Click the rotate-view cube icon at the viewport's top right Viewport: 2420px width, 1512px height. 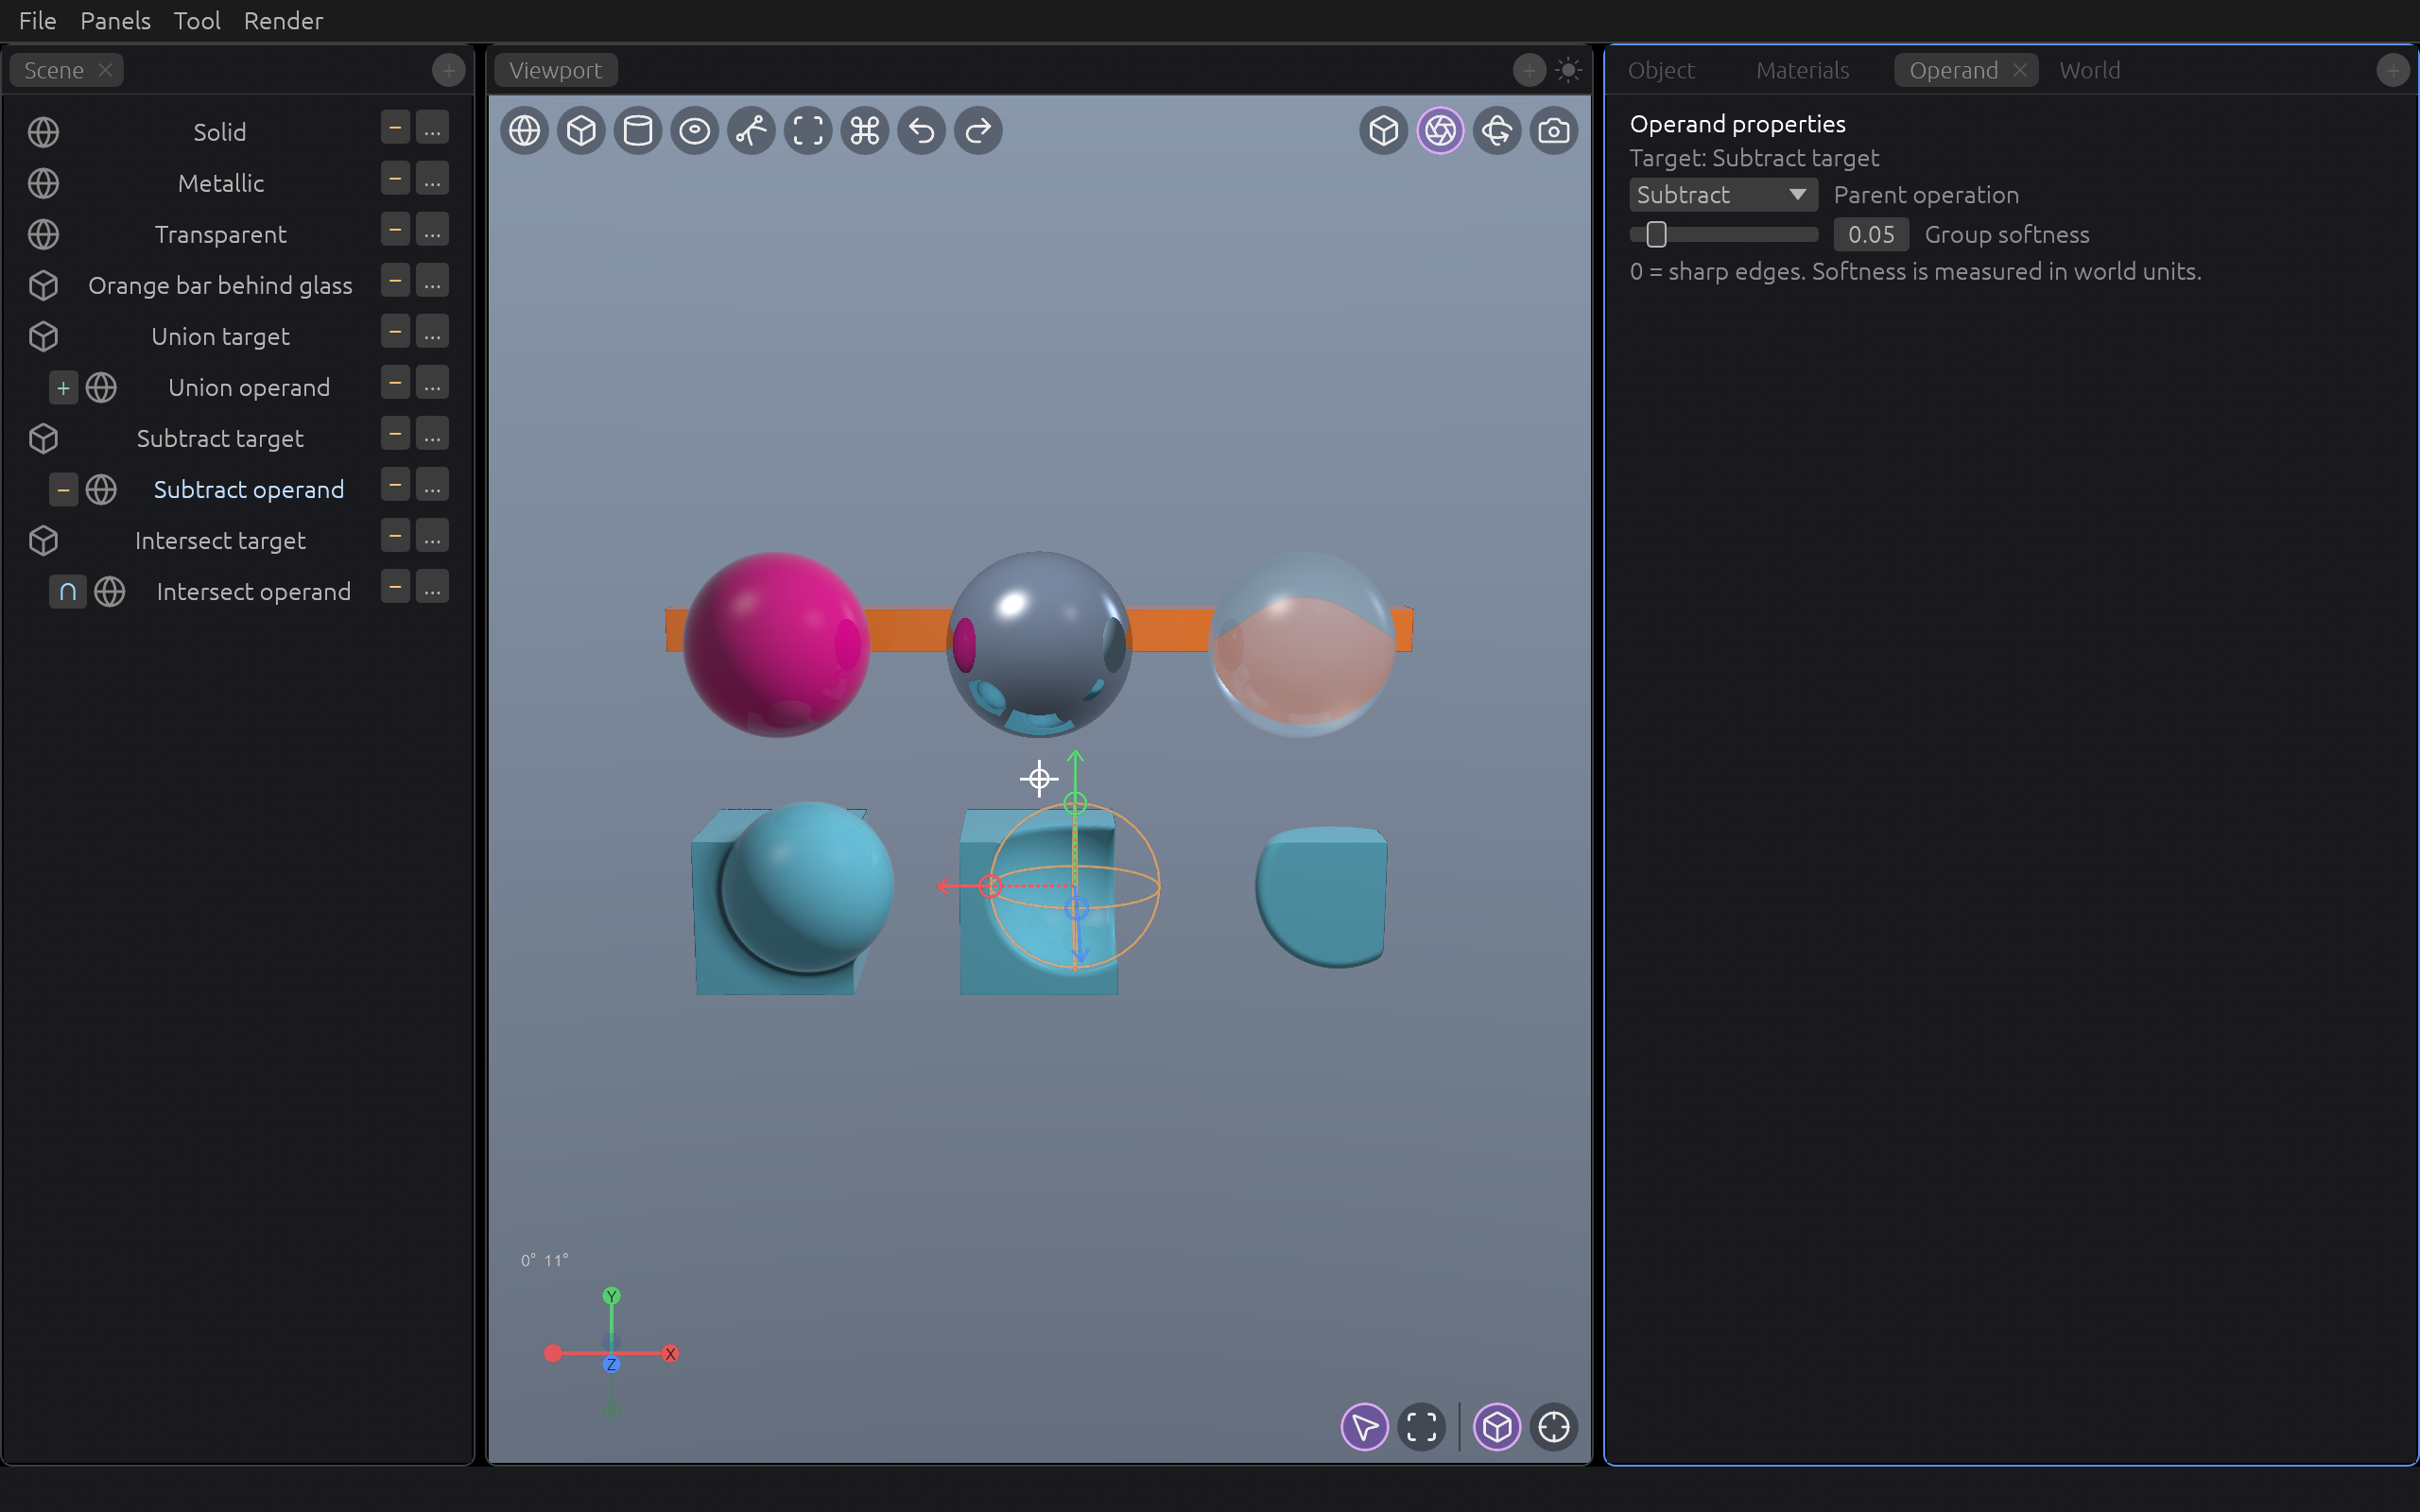1497,131
